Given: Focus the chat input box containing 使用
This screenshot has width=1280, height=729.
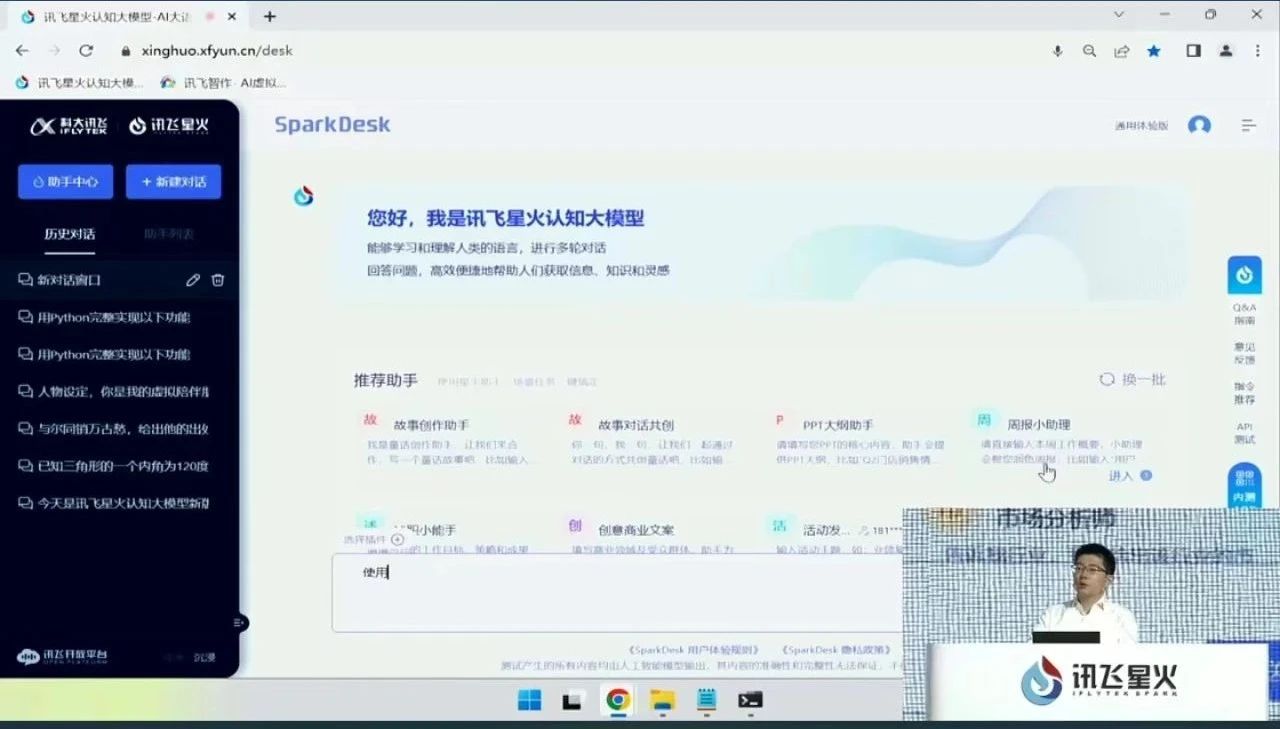Looking at the screenshot, I should tap(616, 592).
